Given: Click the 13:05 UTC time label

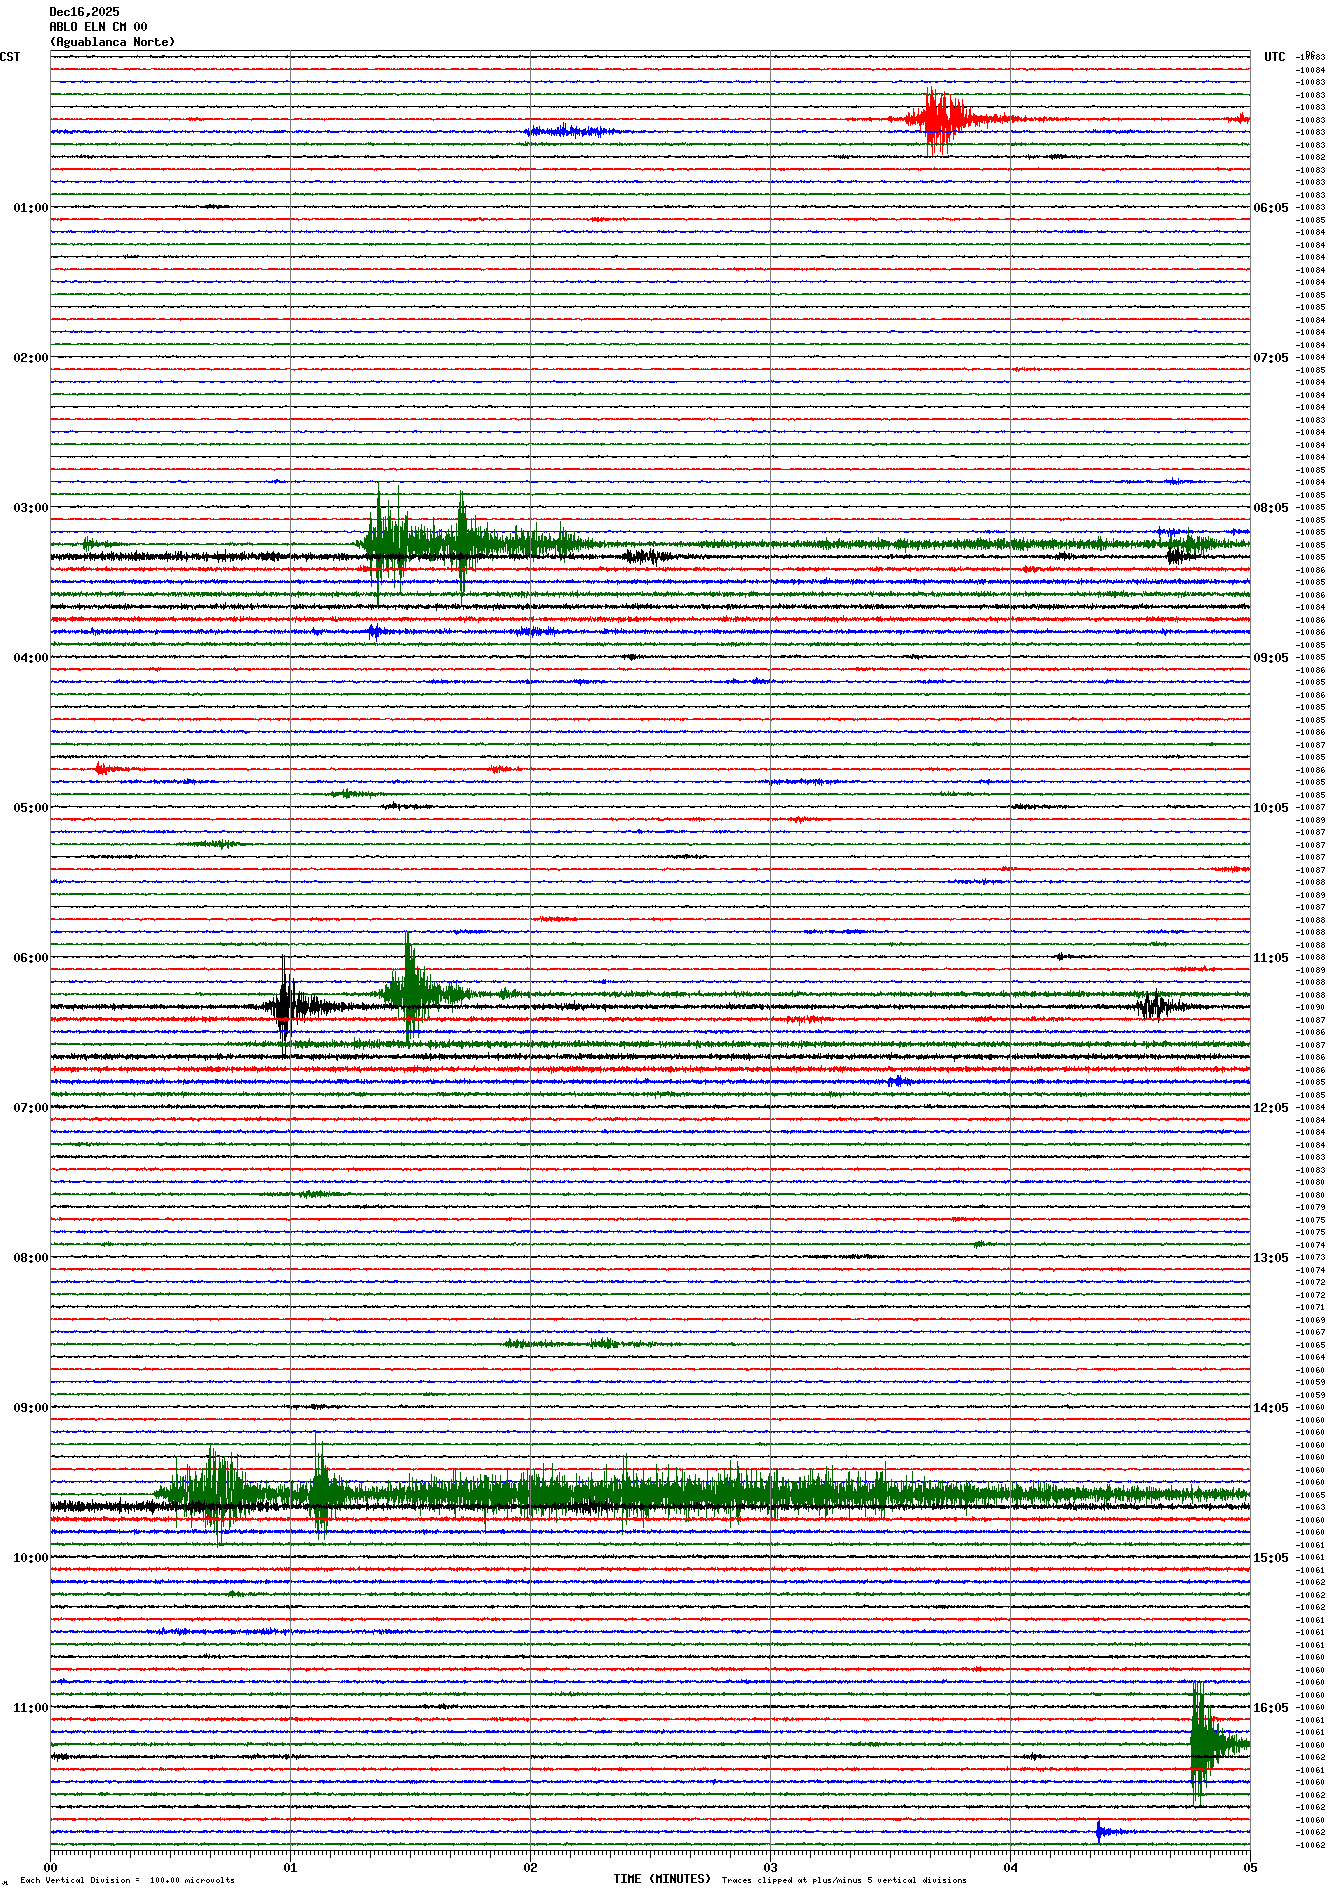Looking at the screenshot, I should pyautogui.click(x=1271, y=1258).
